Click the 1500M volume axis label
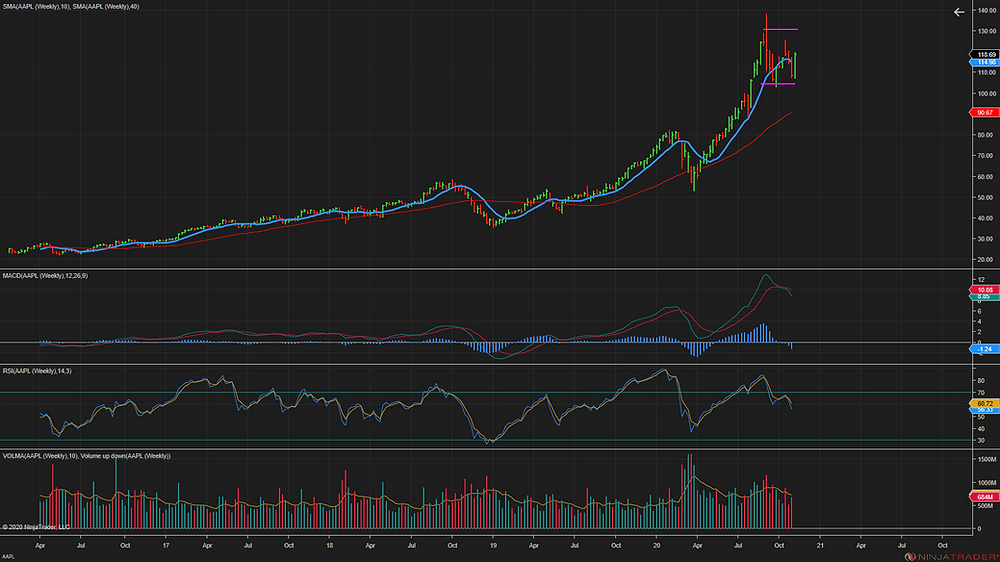 click(x=987, y=459)
